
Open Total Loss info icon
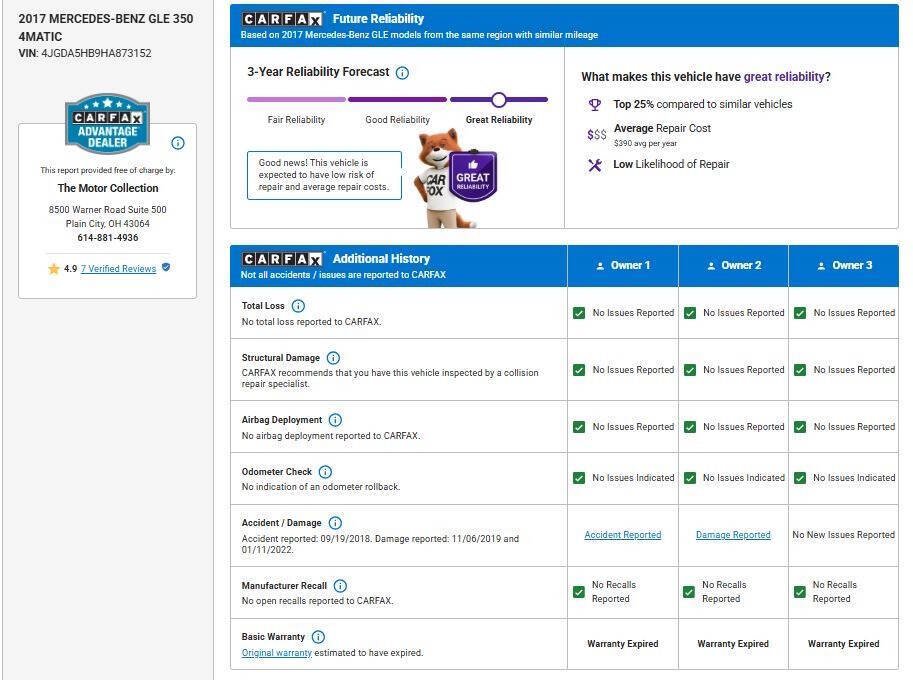(298, 306)
